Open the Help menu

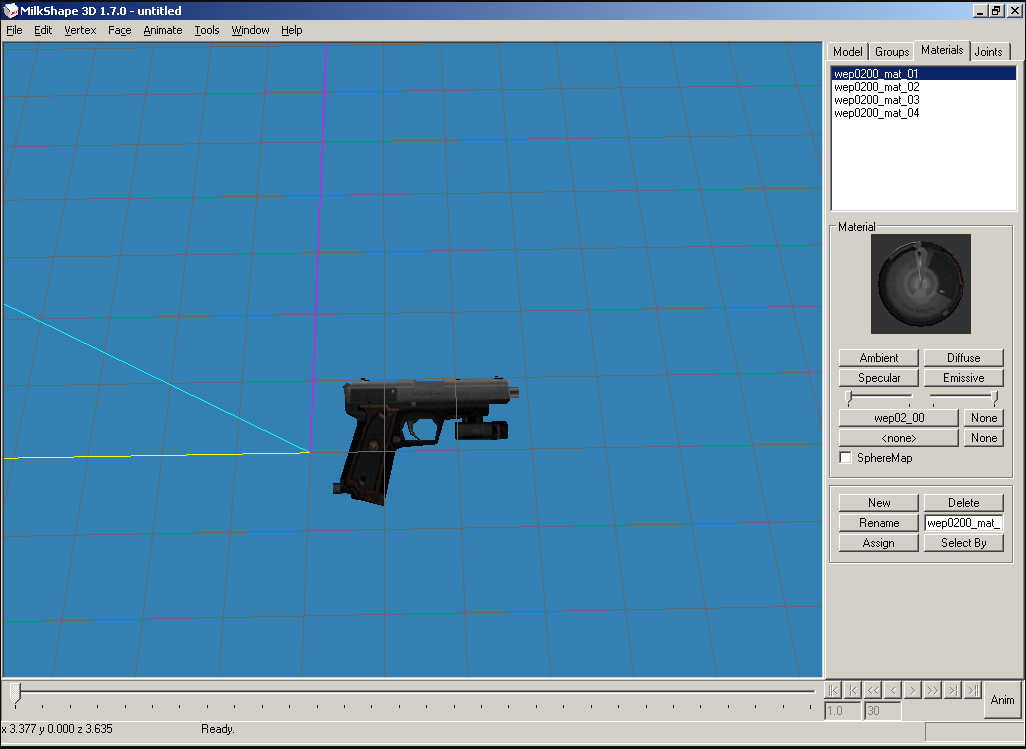[292, 30]
